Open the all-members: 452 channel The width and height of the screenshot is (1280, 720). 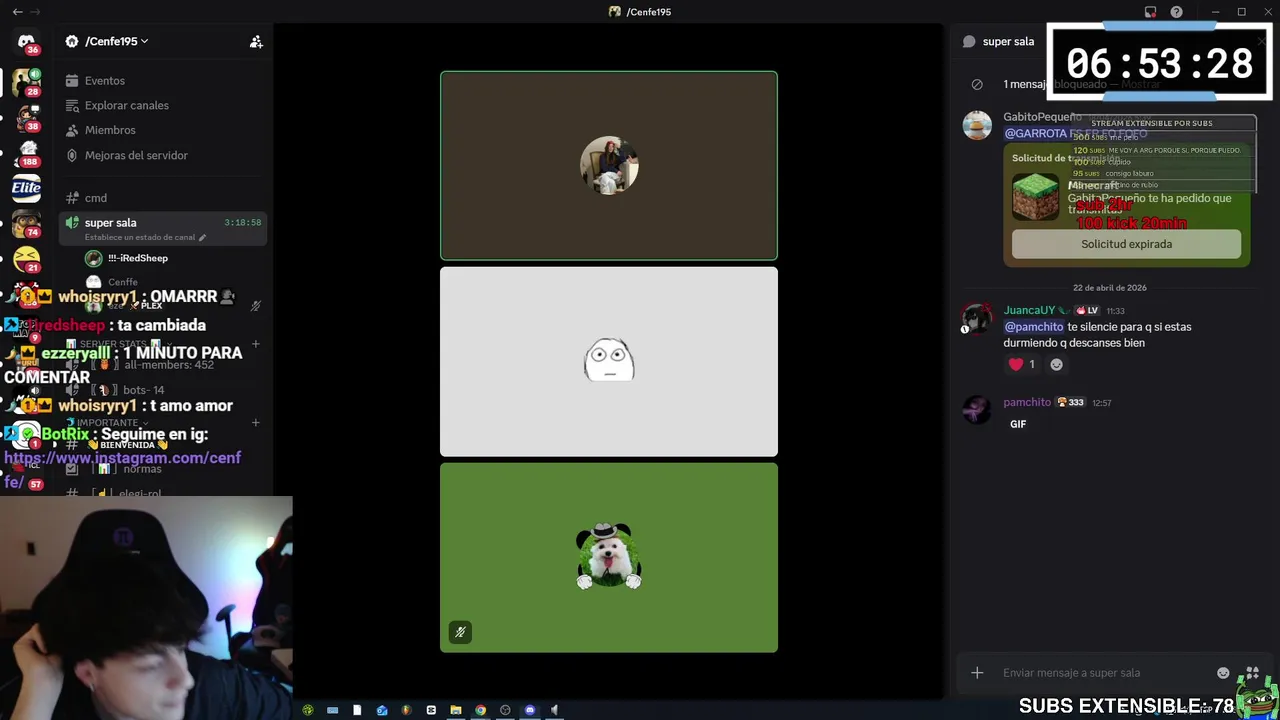pos(168,365)
